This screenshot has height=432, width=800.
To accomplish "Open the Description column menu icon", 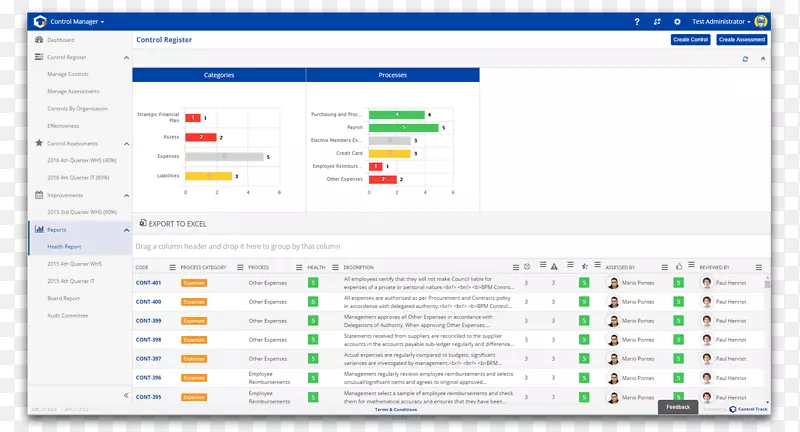I will 516,267.
